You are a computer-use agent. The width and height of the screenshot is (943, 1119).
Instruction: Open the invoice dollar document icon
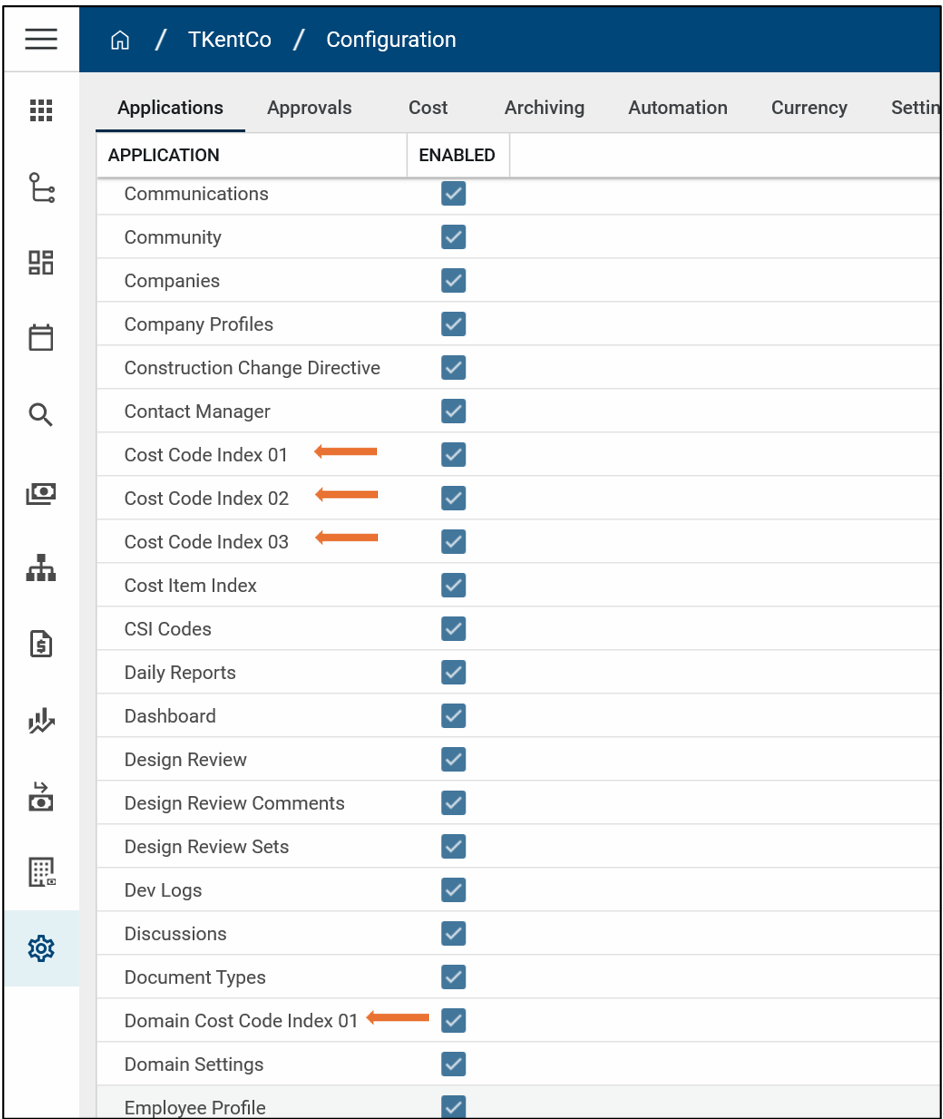pos(41,645)
